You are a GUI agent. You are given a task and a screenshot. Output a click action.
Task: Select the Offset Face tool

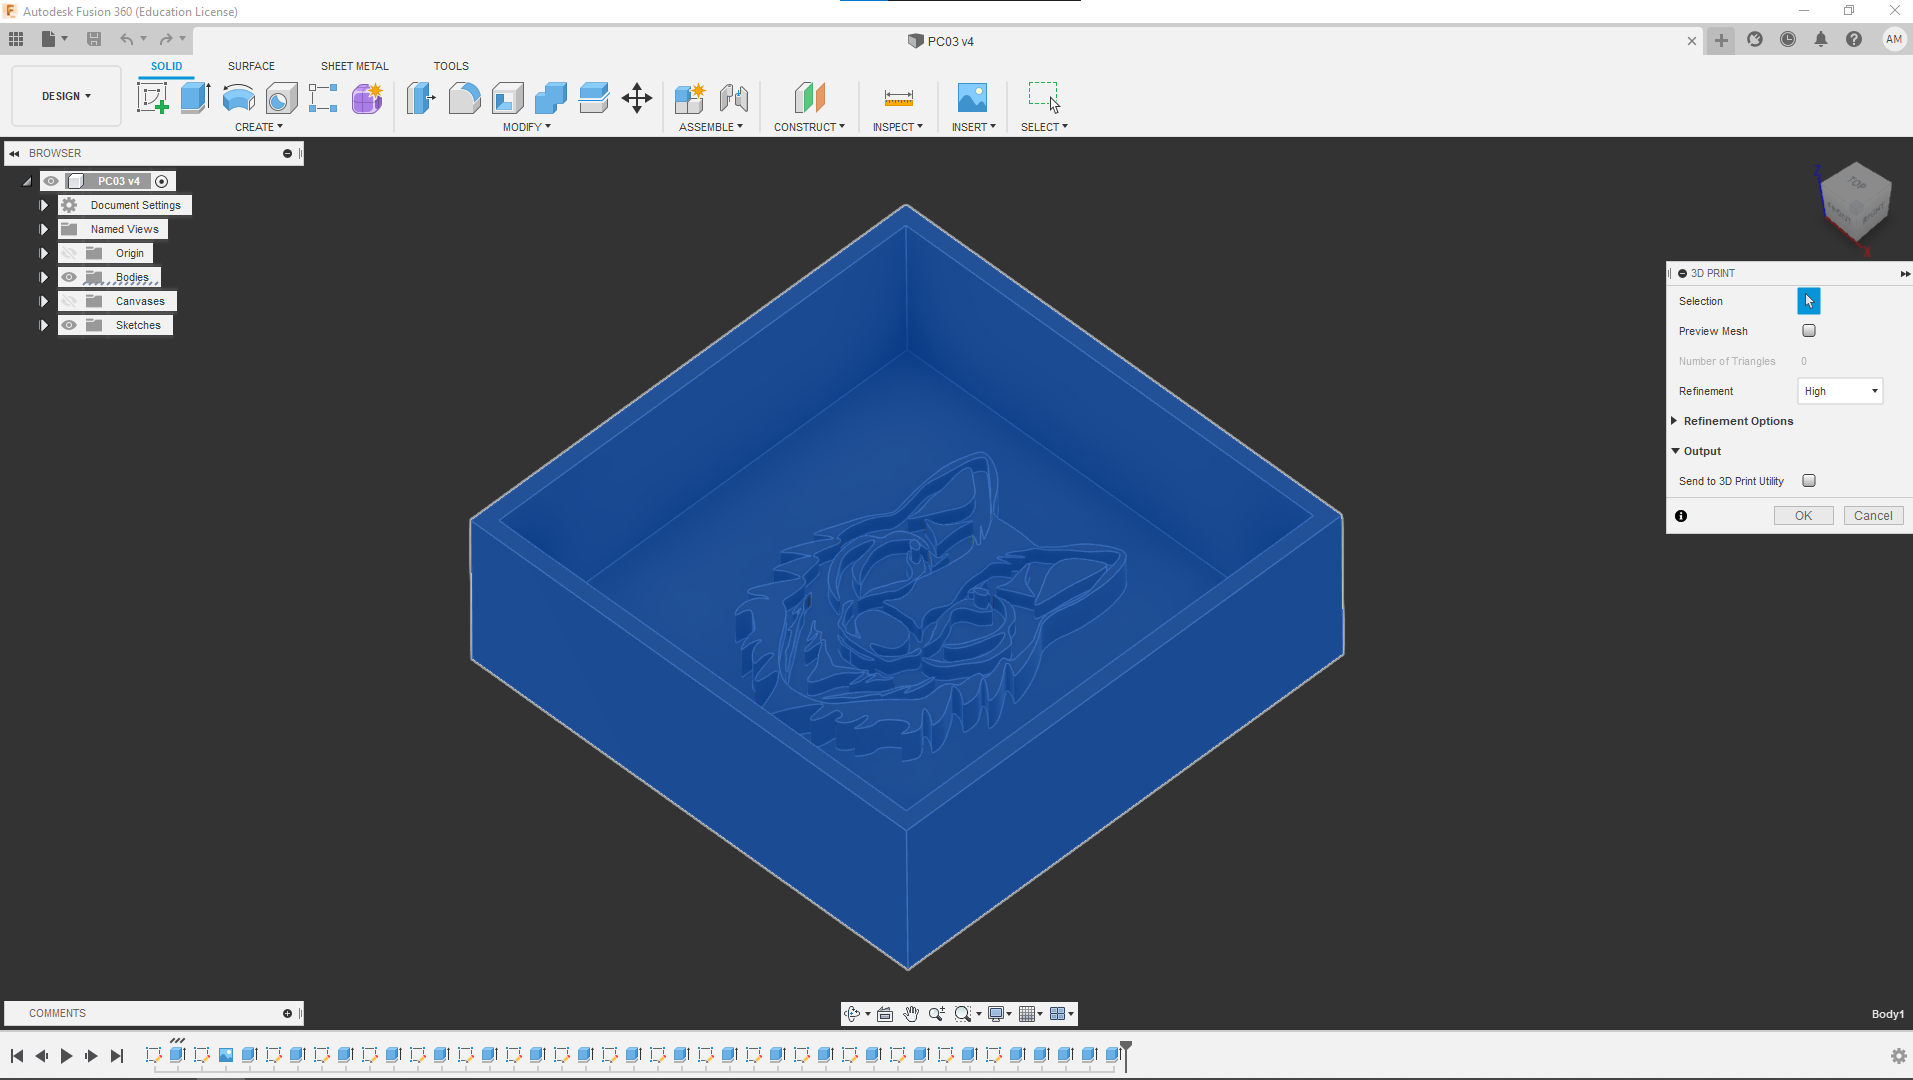pos(593,98)
